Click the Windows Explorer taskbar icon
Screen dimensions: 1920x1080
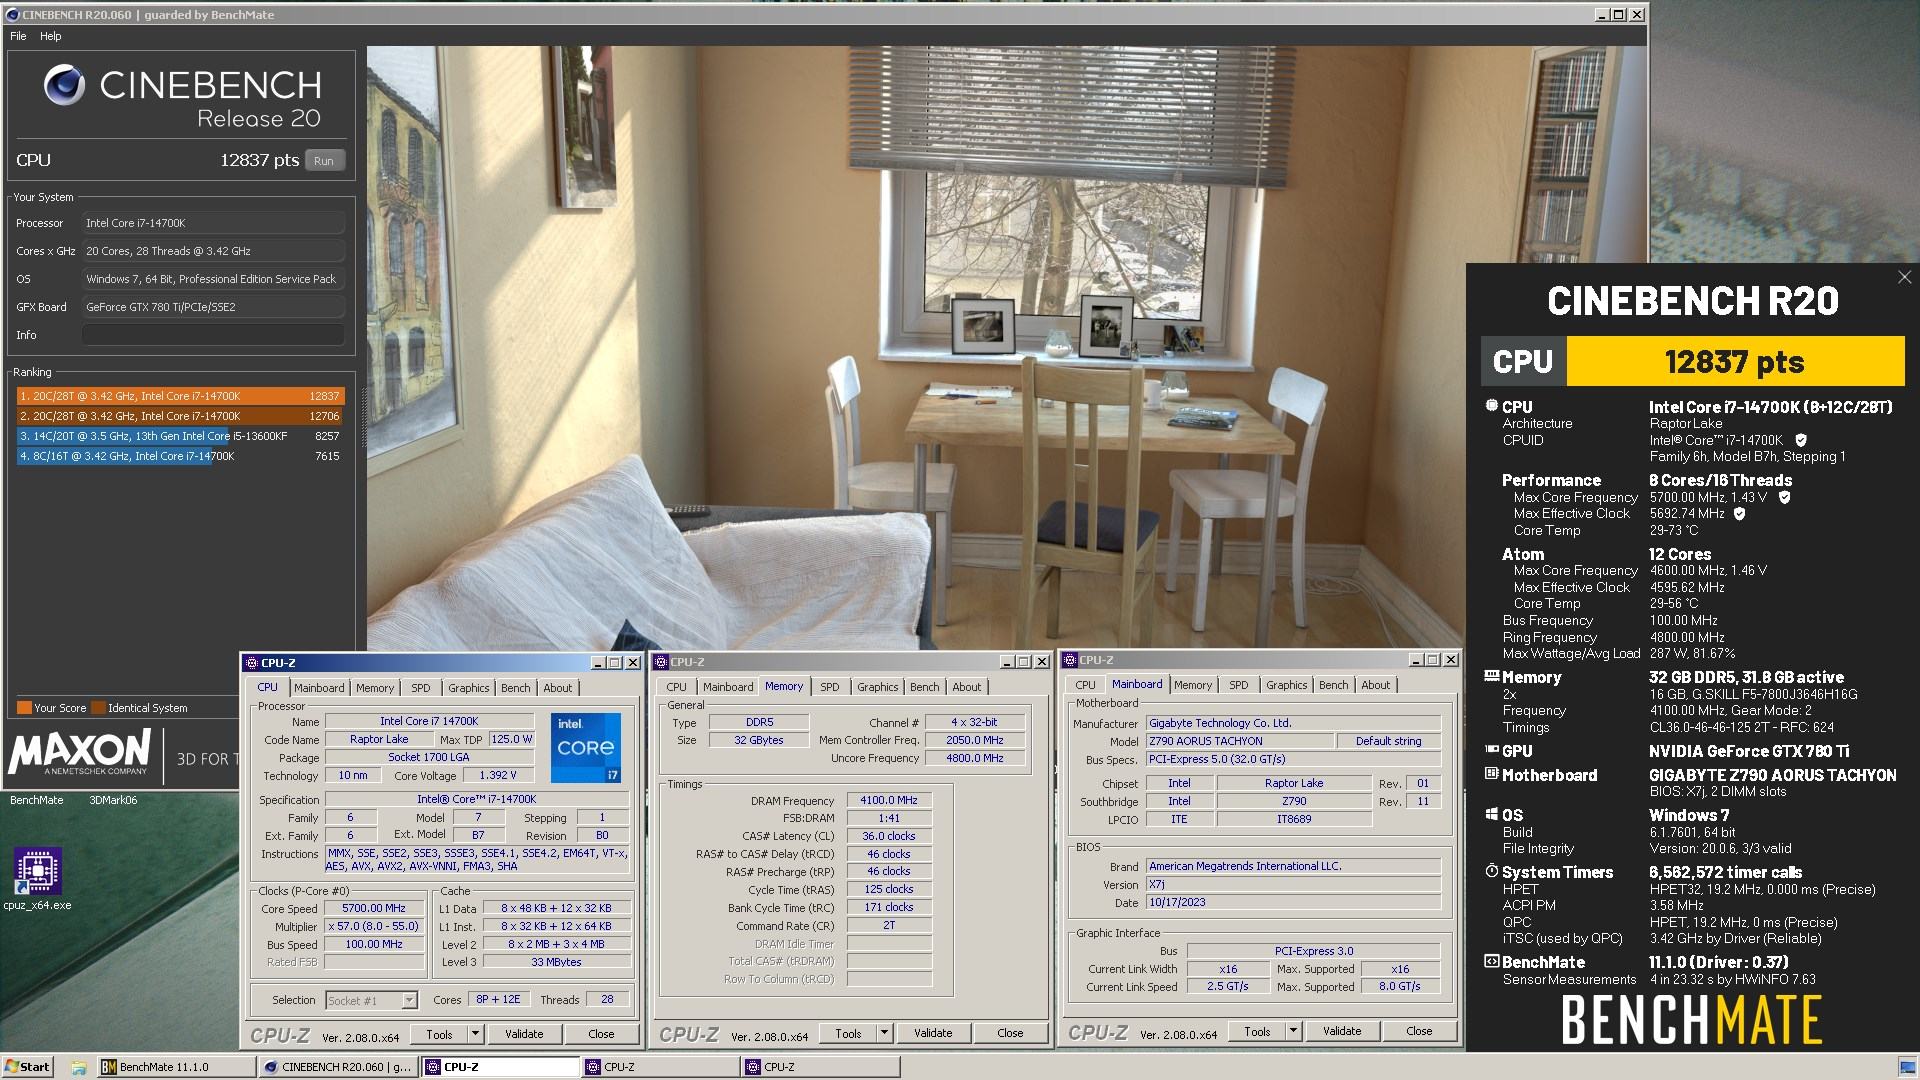coord(78,1067)
